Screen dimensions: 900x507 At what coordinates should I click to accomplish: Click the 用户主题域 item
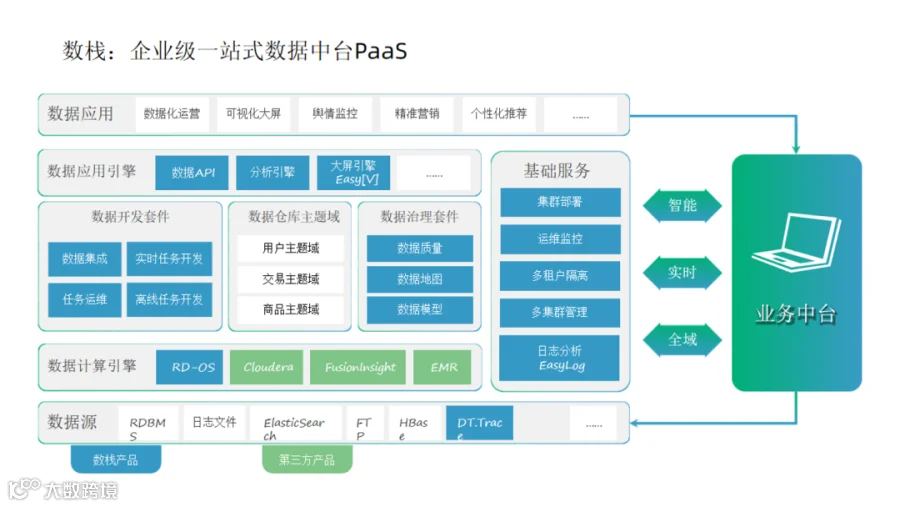coord(290,248)
